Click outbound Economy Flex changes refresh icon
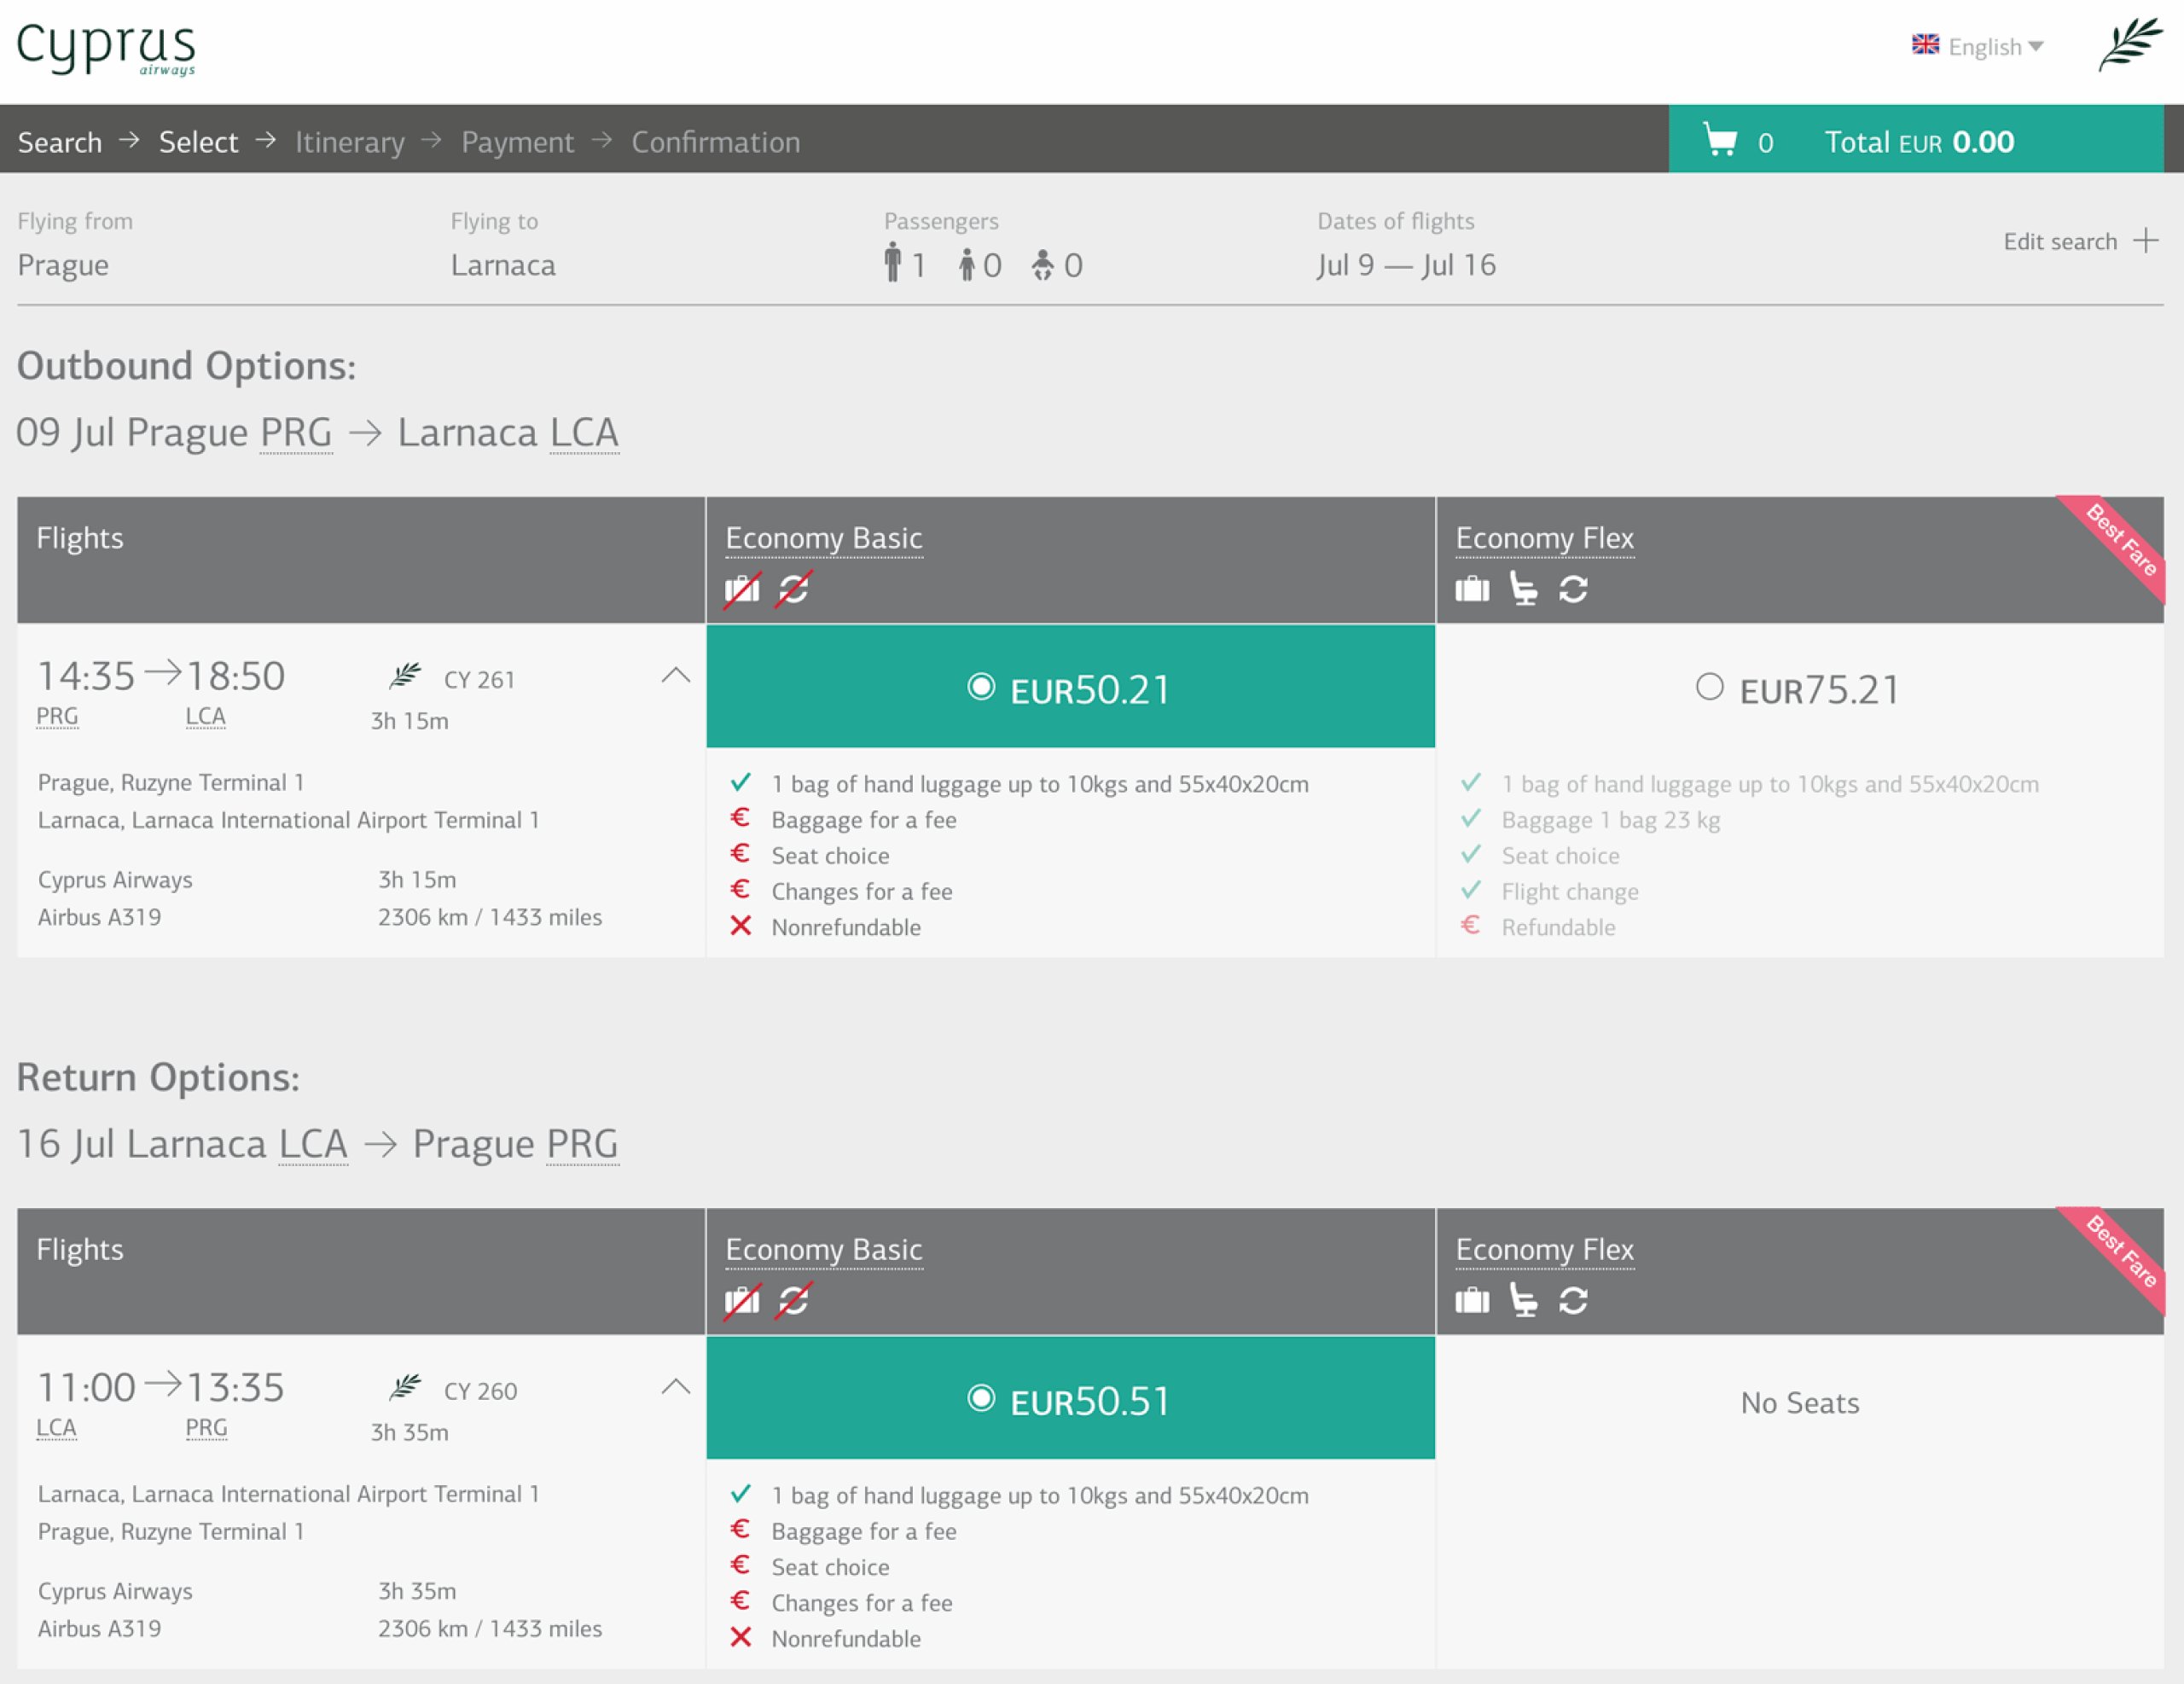 click(x=1573, y=589)
